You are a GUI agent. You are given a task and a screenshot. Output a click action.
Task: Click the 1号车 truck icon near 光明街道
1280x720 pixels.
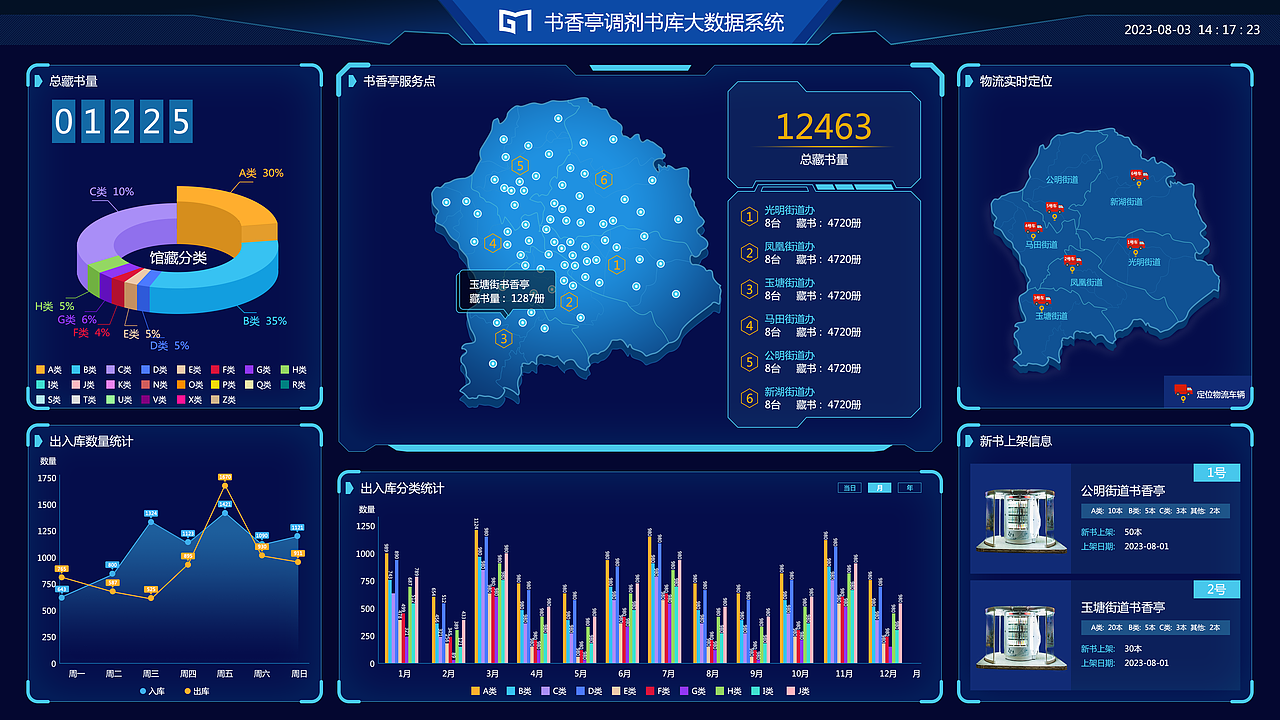coord(1135,243)
